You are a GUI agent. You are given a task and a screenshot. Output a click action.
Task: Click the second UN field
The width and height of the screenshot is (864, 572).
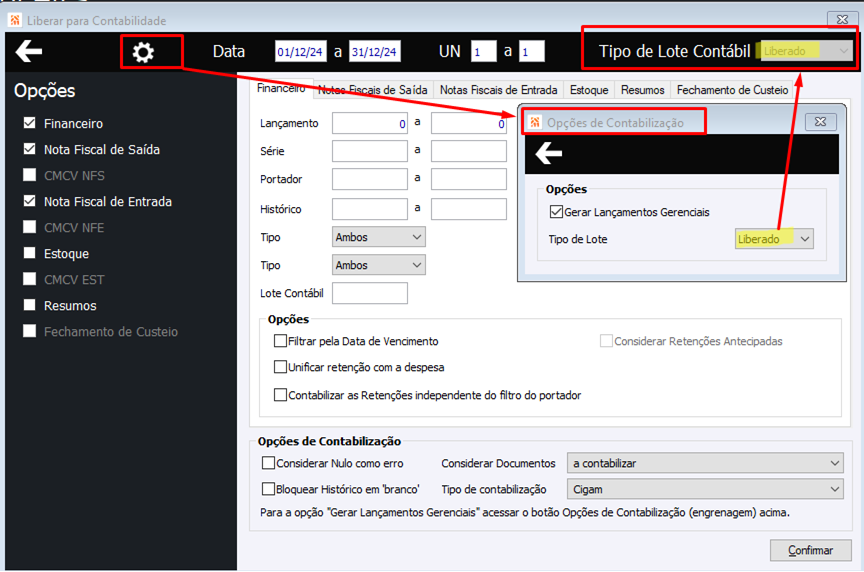pos(532,51)
